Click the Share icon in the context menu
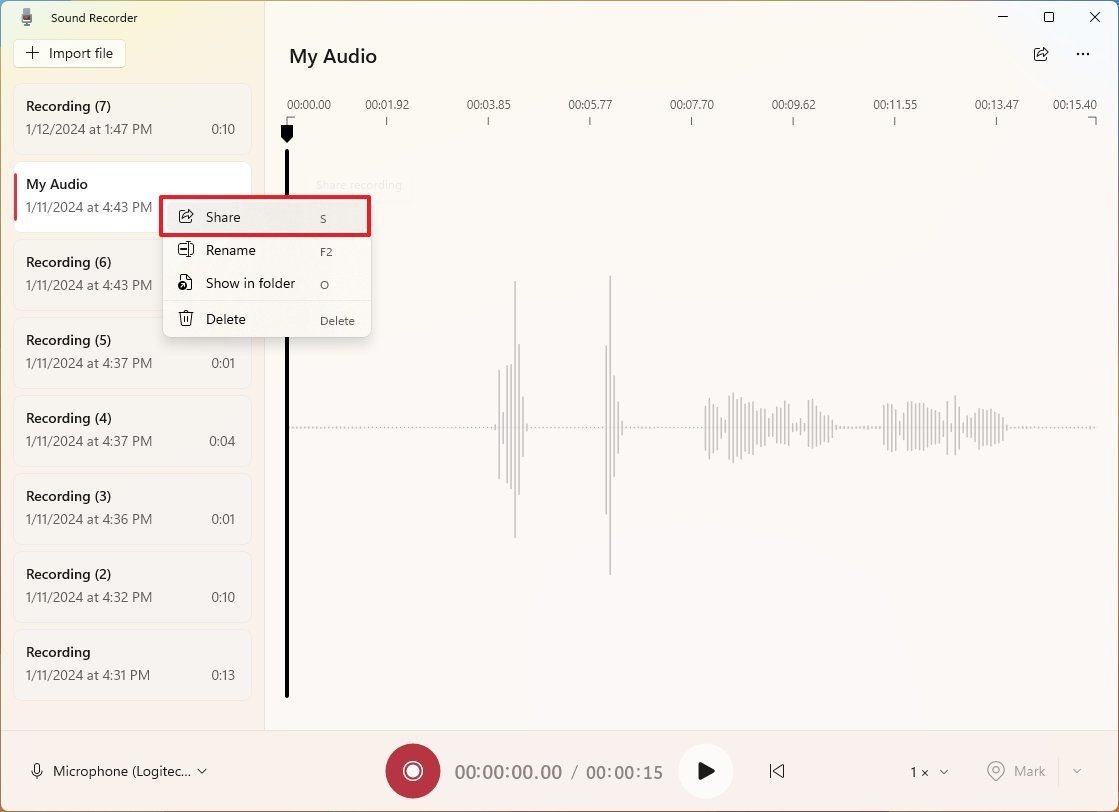The height and width of the screenshot is (812, 1119). [x=186, y=216]
